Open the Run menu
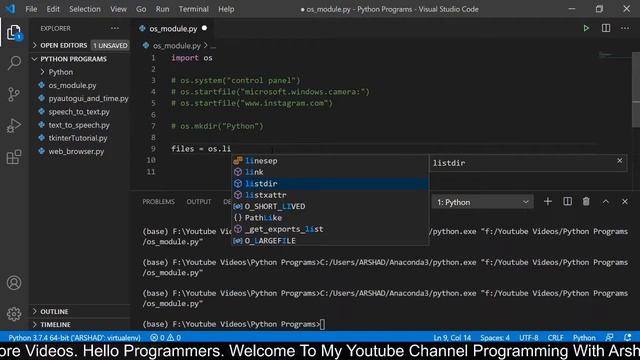640x360 pixels. [162, 9]
